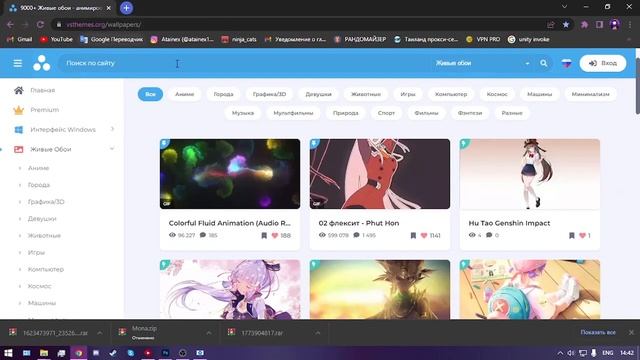Open Premium in the sidebar
Screen dimensions: 640x360
[44, 110]
